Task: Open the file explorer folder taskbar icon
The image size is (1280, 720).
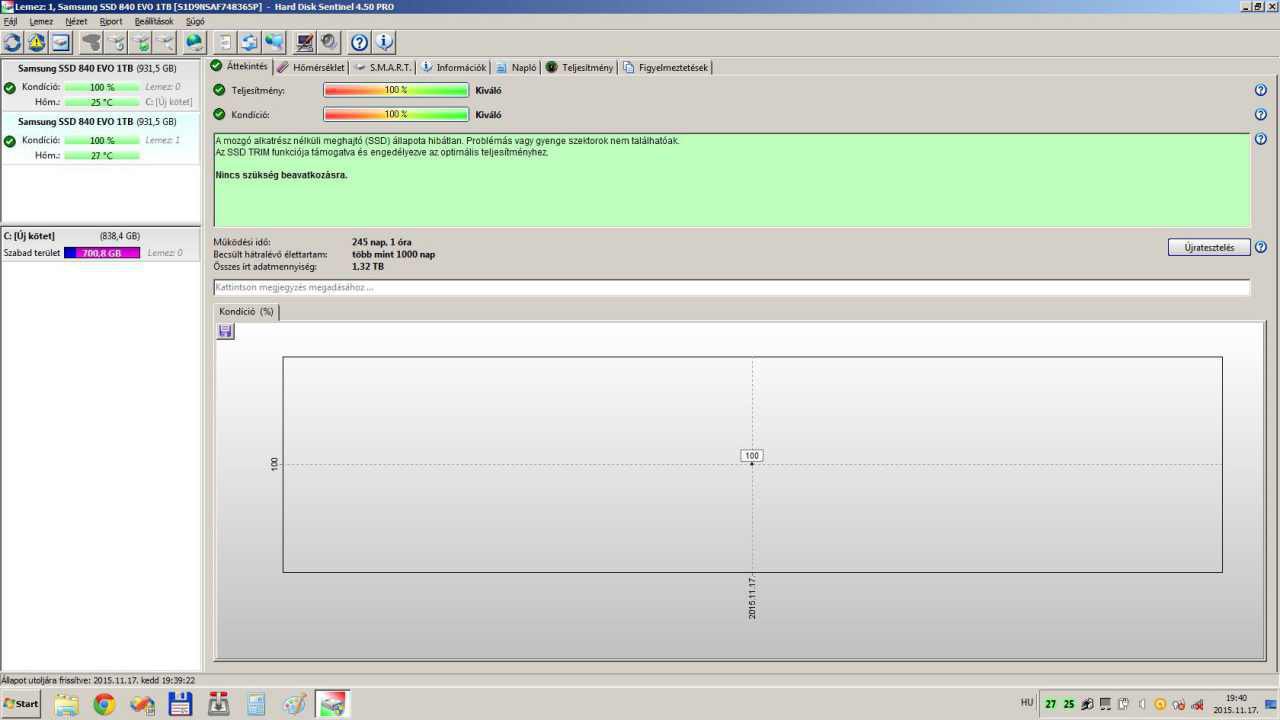Action: (67, 704)
